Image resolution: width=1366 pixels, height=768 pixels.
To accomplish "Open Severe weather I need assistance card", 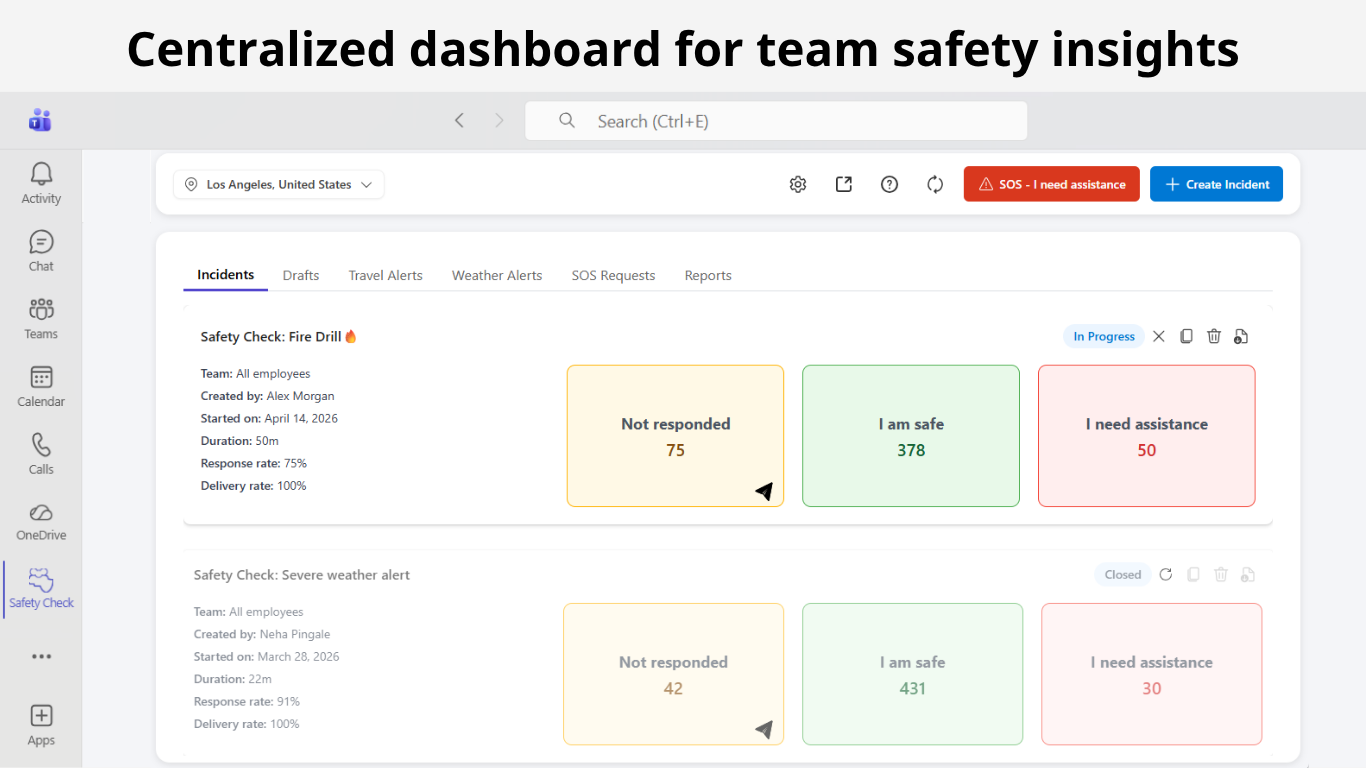I will (x=1152, y=674).
